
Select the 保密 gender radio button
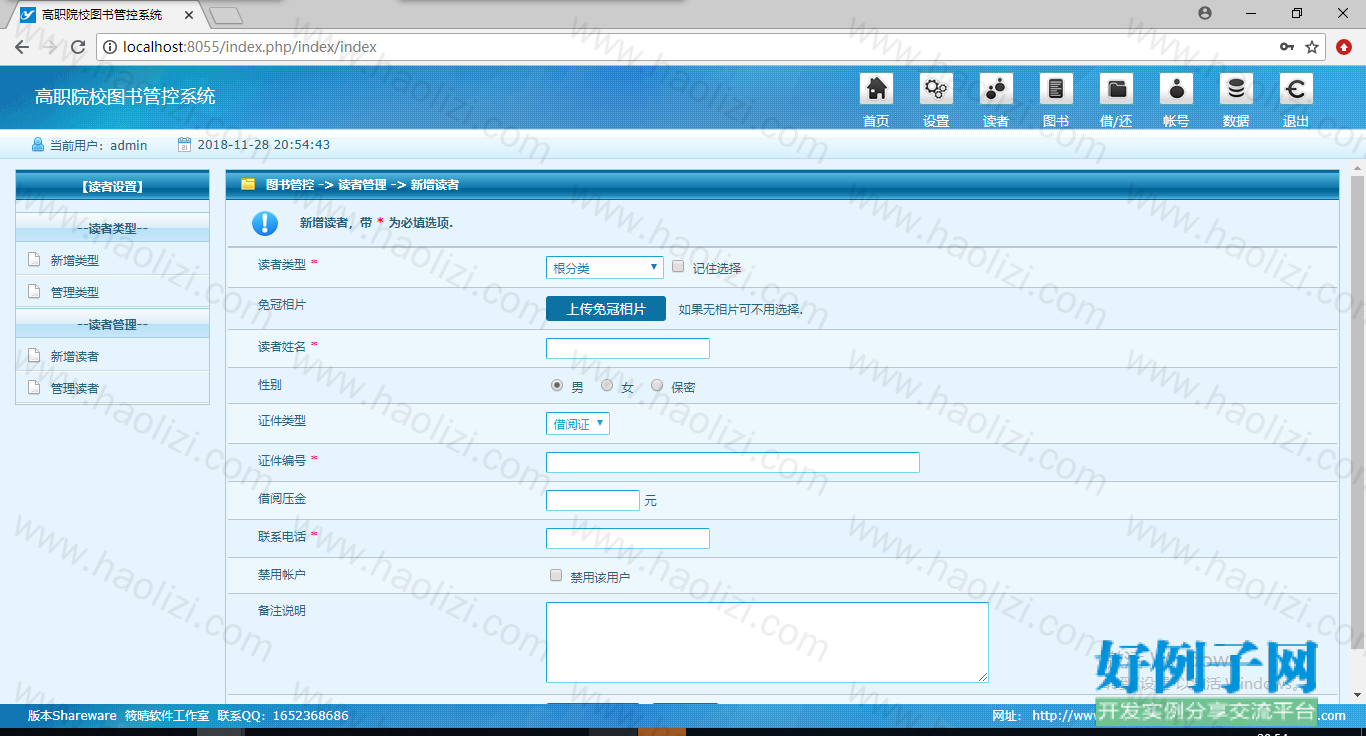(x=657, y=386)
